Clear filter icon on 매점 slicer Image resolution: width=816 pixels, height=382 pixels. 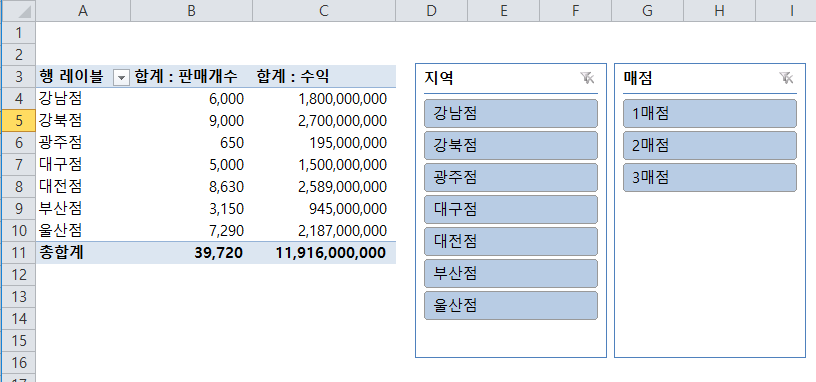point(786,78)
